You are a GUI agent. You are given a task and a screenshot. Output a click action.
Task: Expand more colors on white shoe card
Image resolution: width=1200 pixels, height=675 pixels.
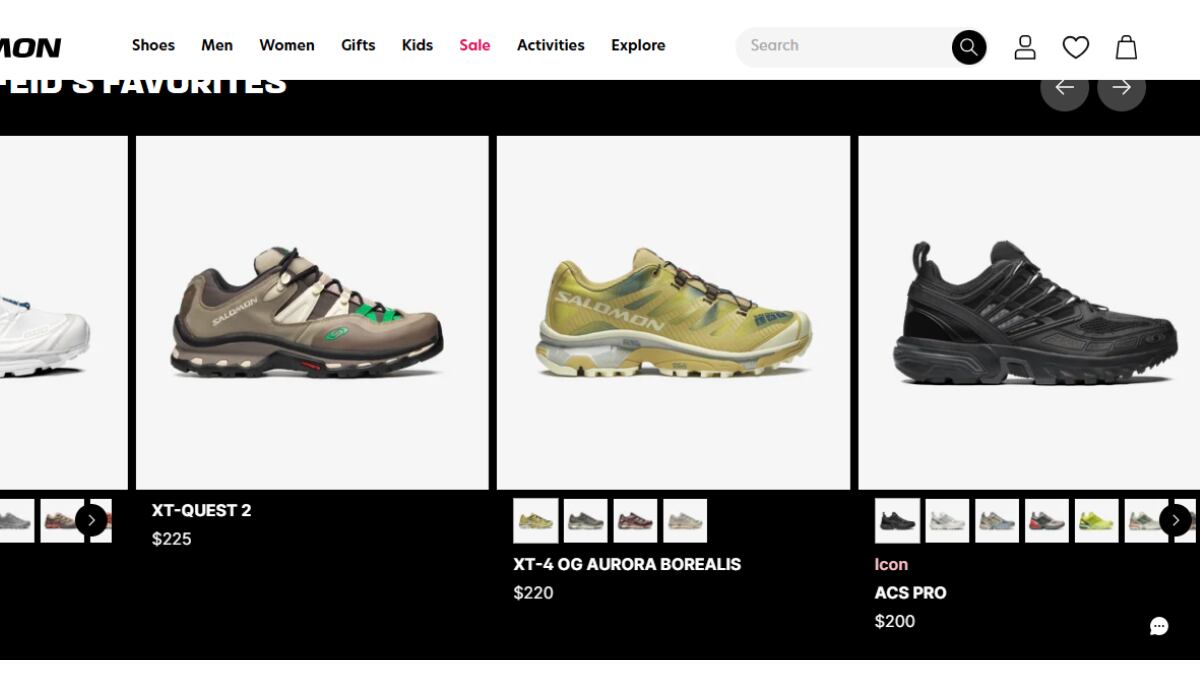pyautogui.click(x=91, y=520)
